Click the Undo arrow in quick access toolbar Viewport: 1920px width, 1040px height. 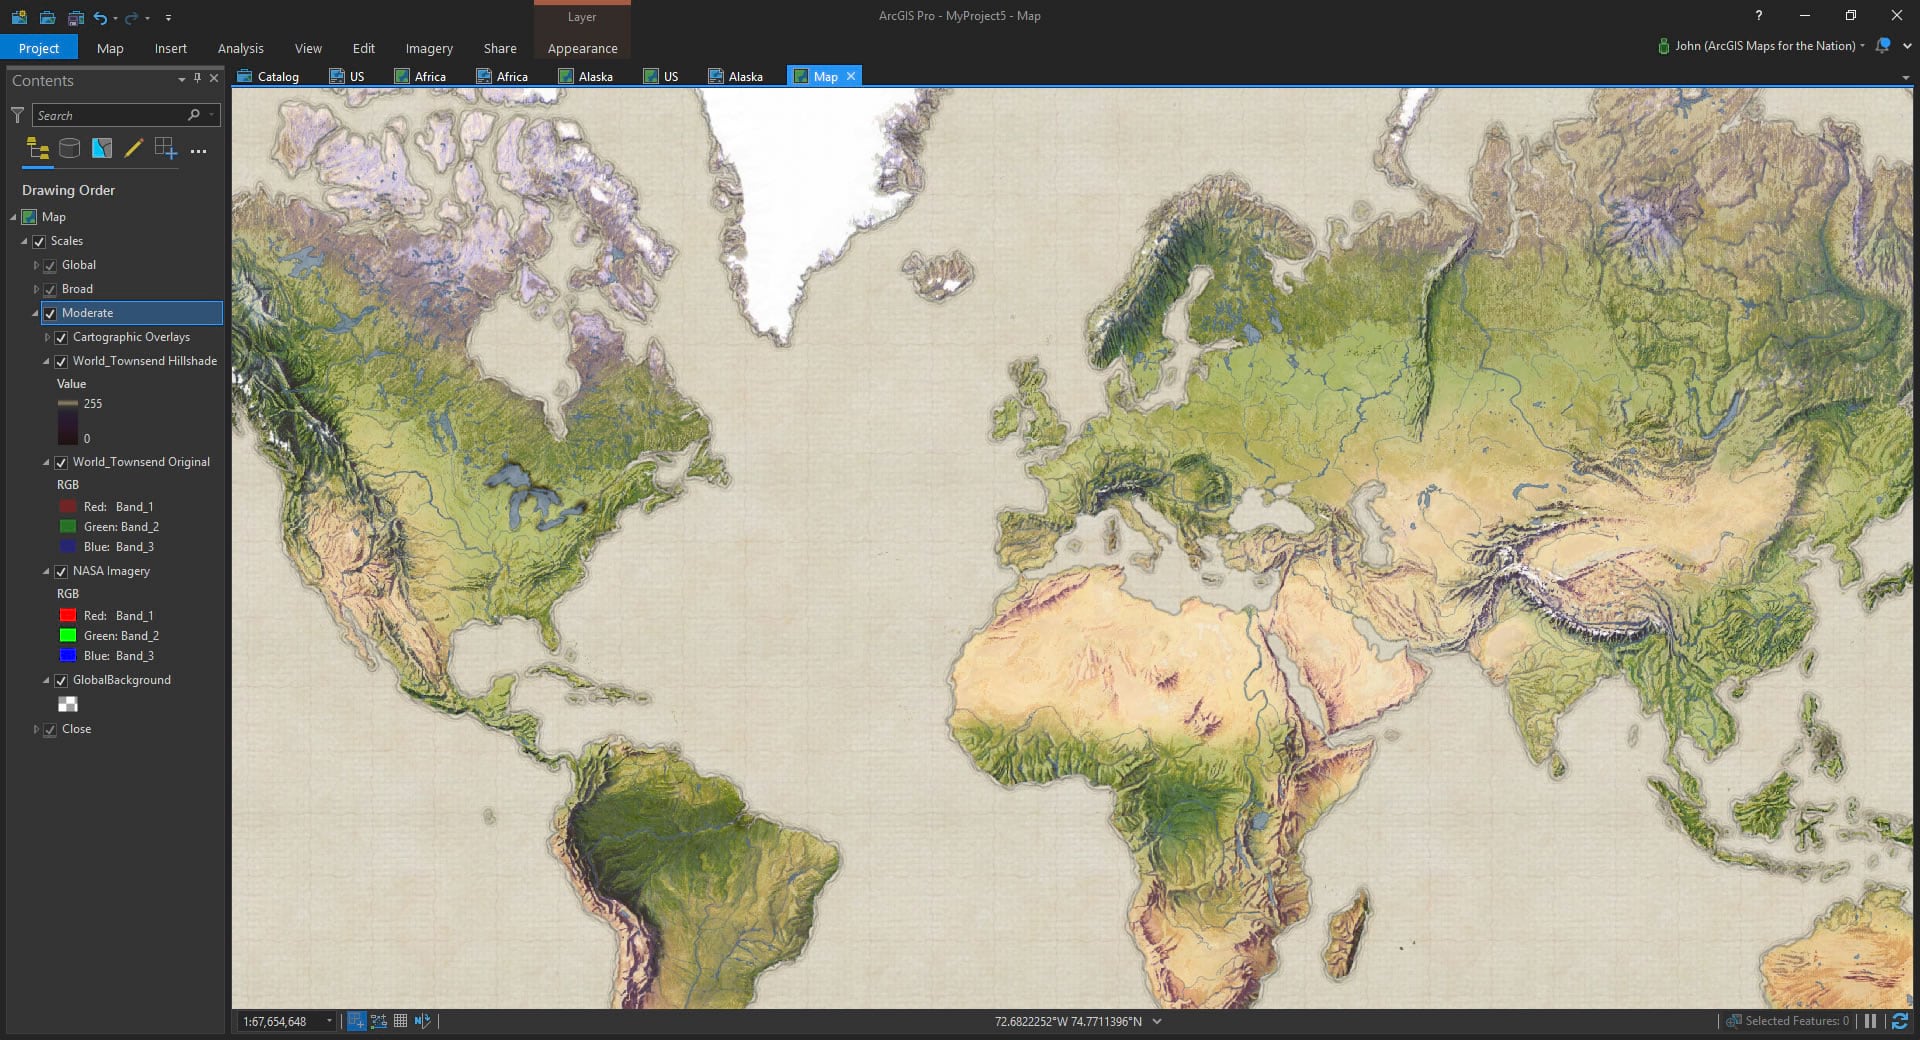(99, 17)
